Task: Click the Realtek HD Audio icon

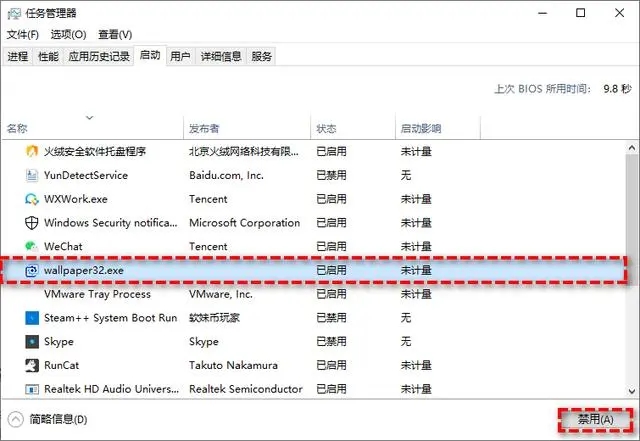Action: [x=32, y=389]
